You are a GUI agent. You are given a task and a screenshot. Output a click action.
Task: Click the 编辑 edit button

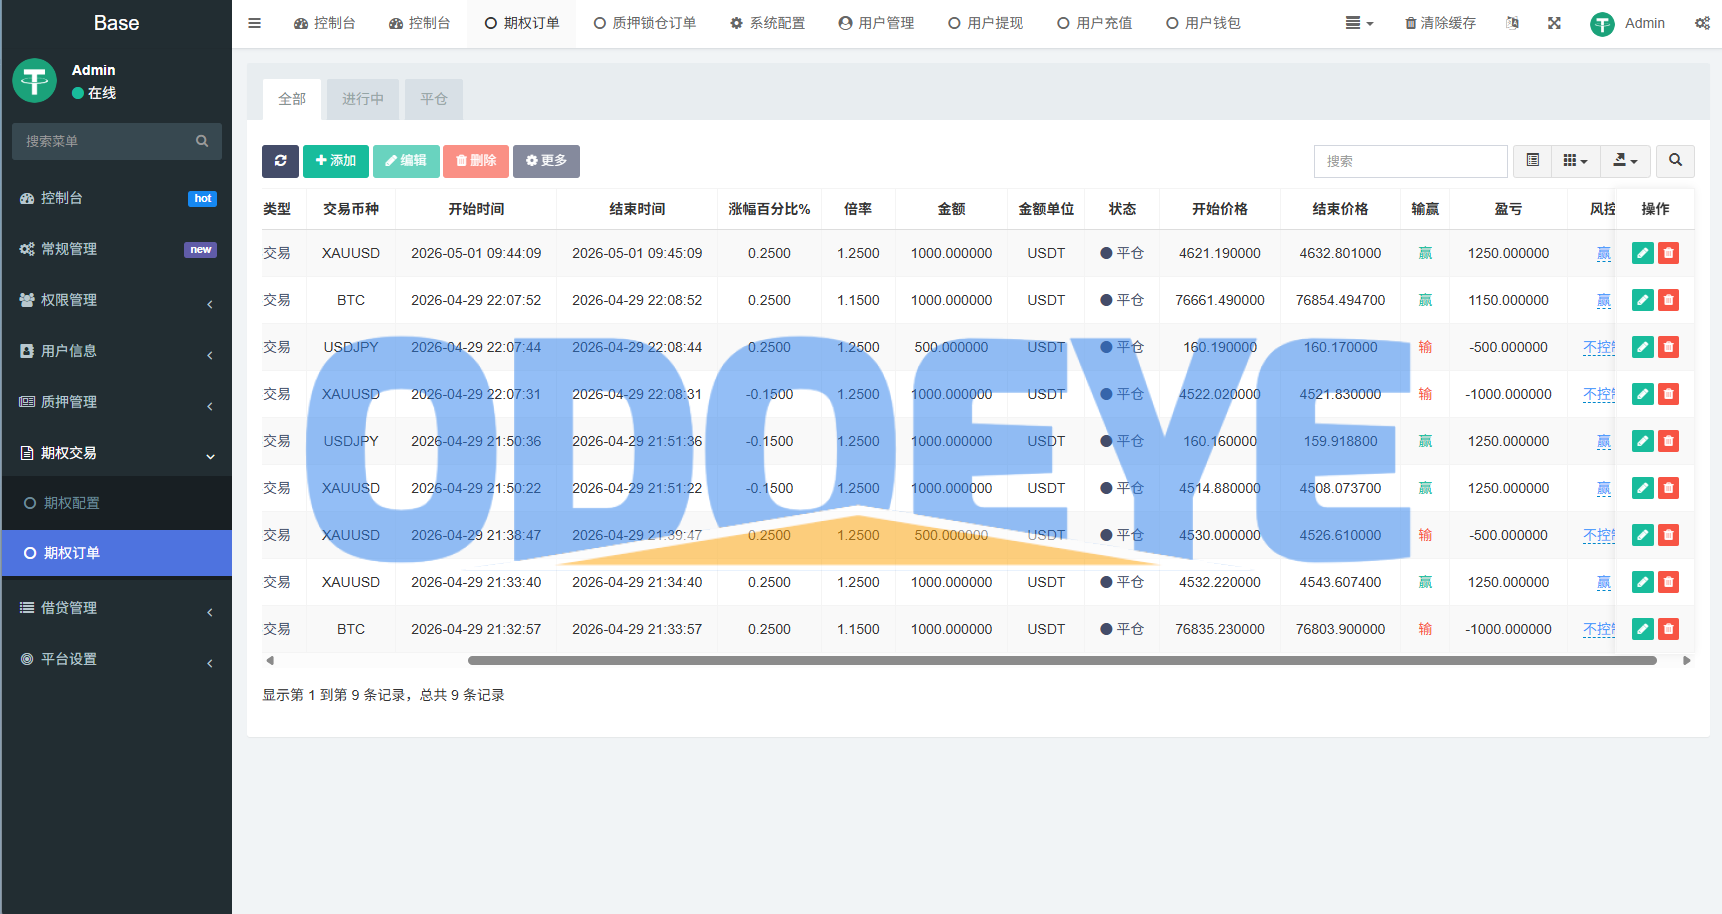[406, 161]
